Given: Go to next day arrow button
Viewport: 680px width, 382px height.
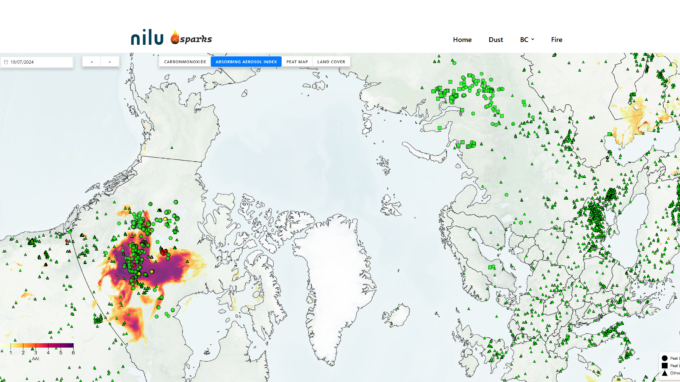Looking at the screenshot, I should pyautogui.click(x=110, y=62).
